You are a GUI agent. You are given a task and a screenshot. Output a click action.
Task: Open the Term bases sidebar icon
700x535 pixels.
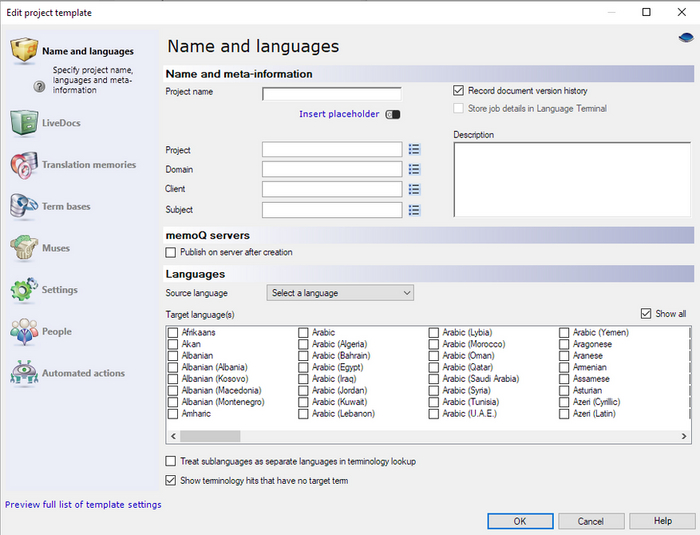[23, 207]
